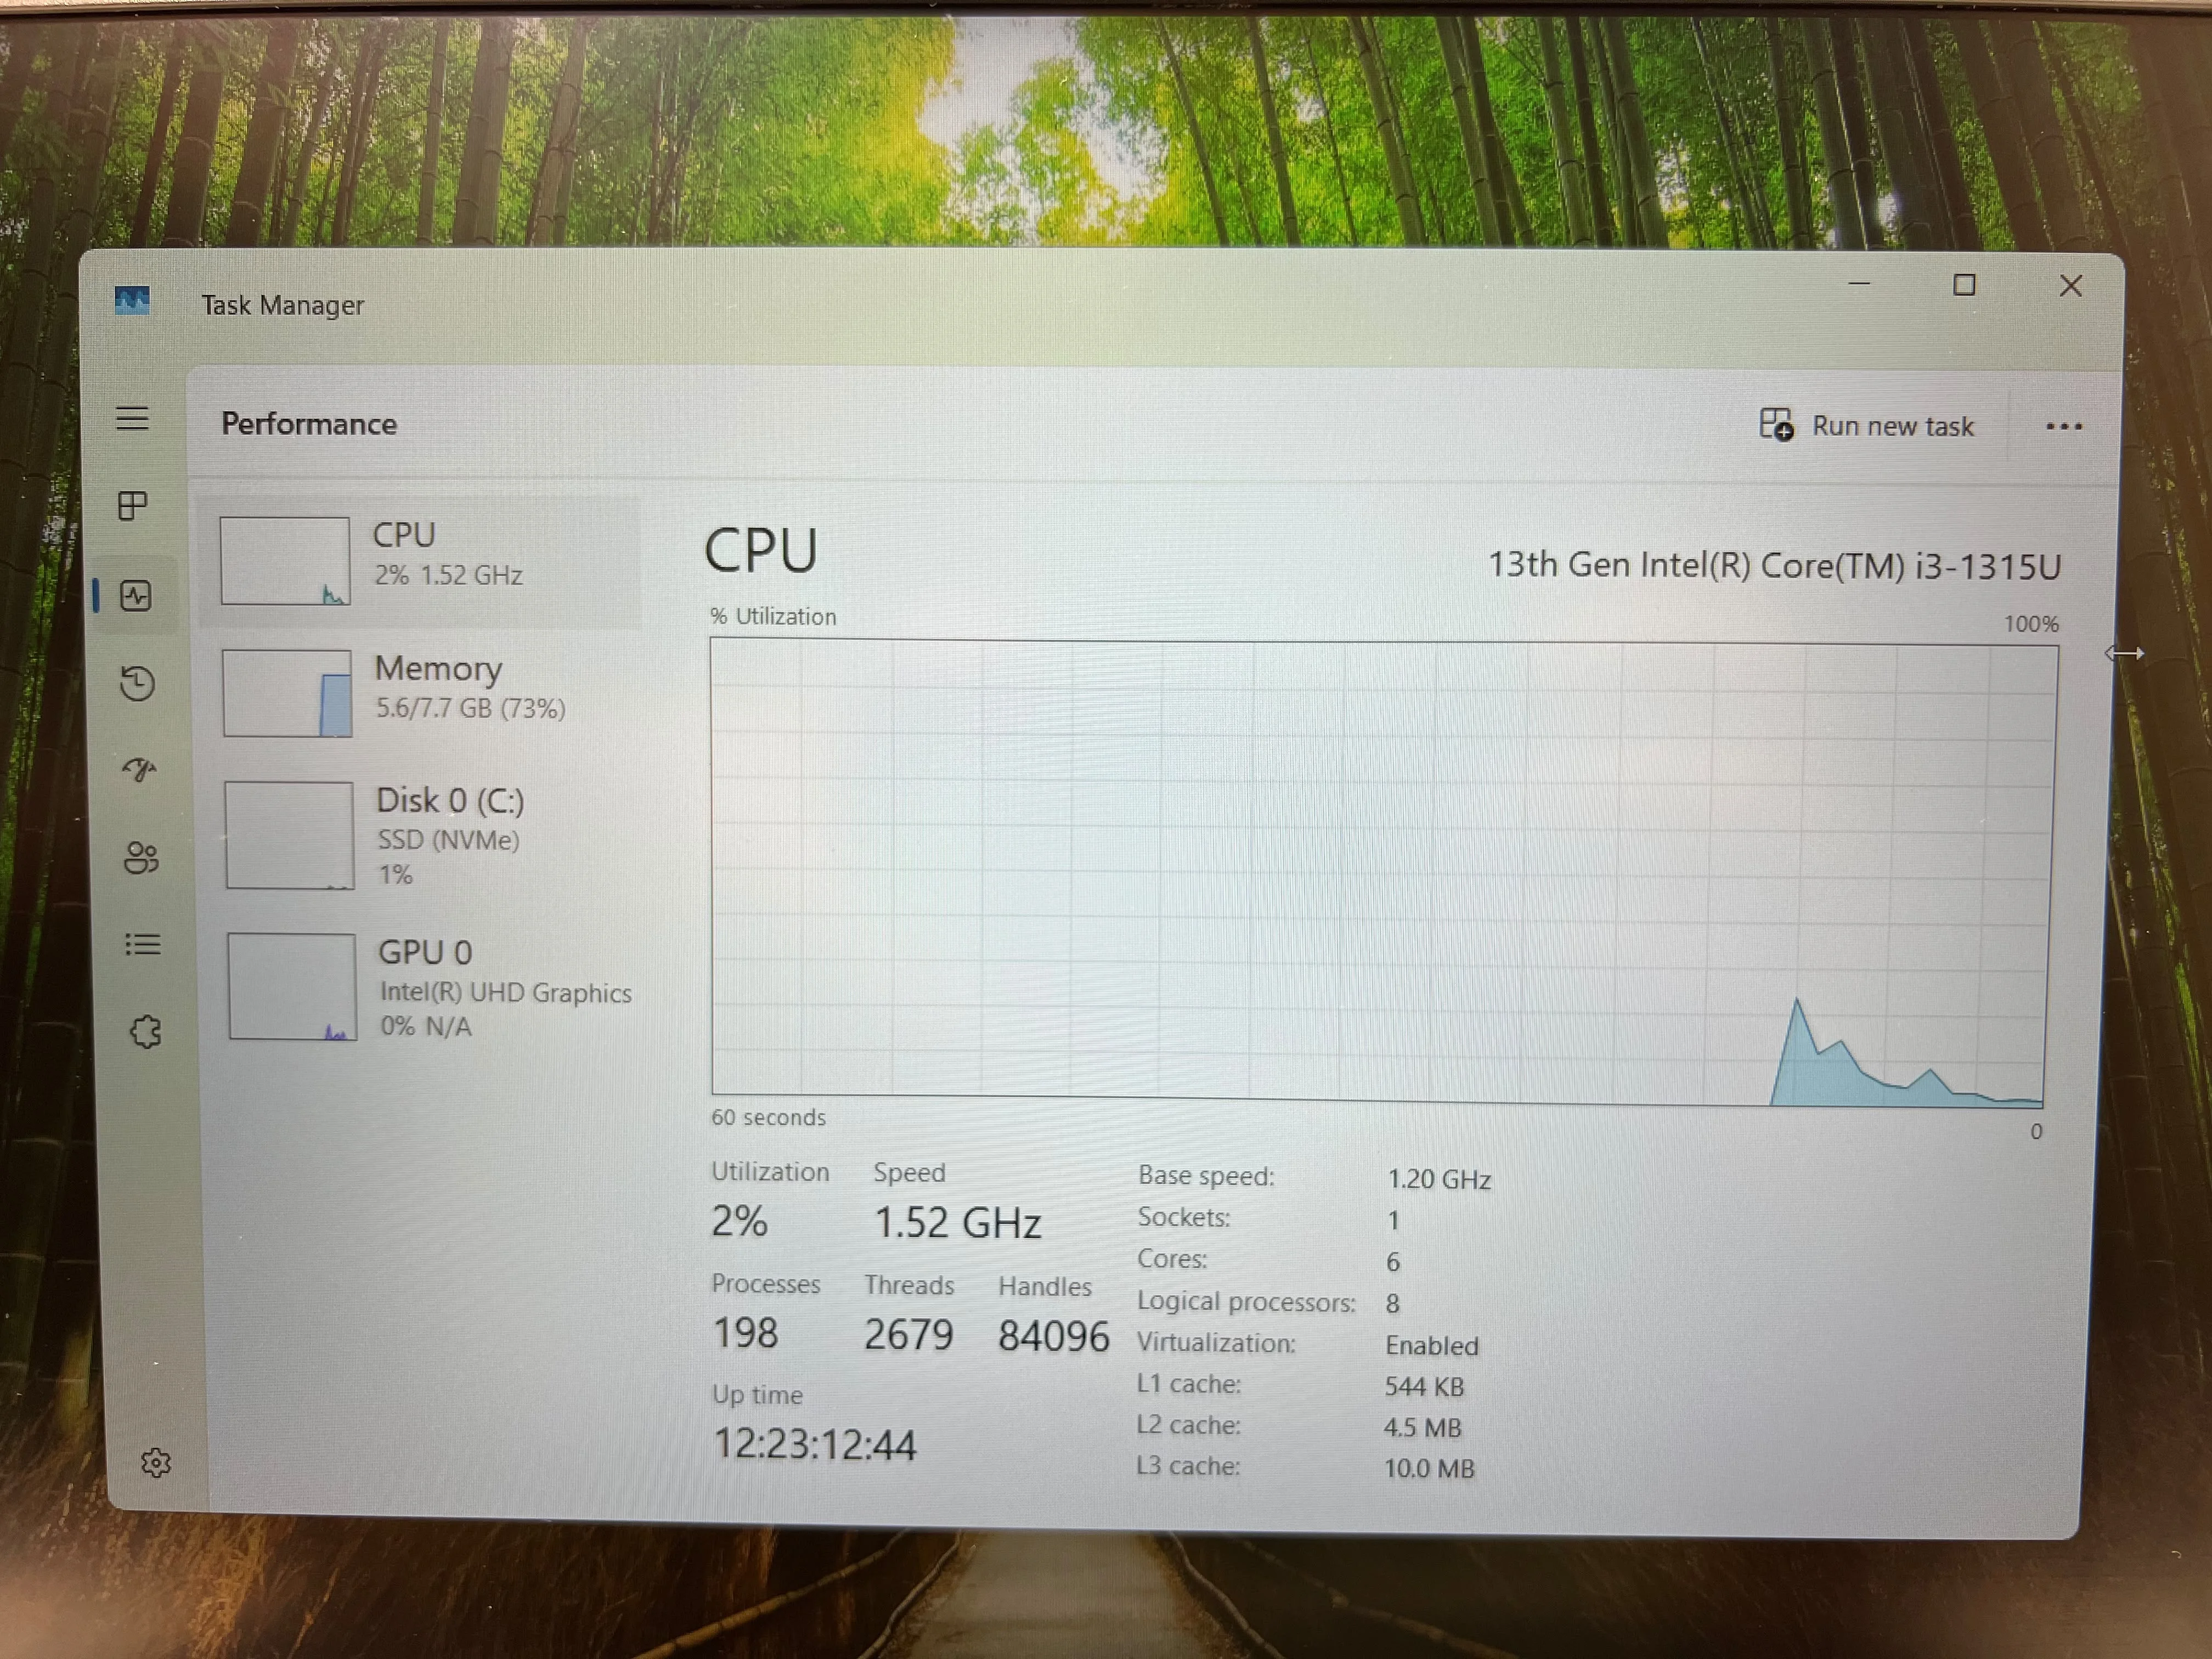Click the Base speed value 1.20 GHz
The height and width of the screenshot is (1659, 2212).
pos(1439,1180)
